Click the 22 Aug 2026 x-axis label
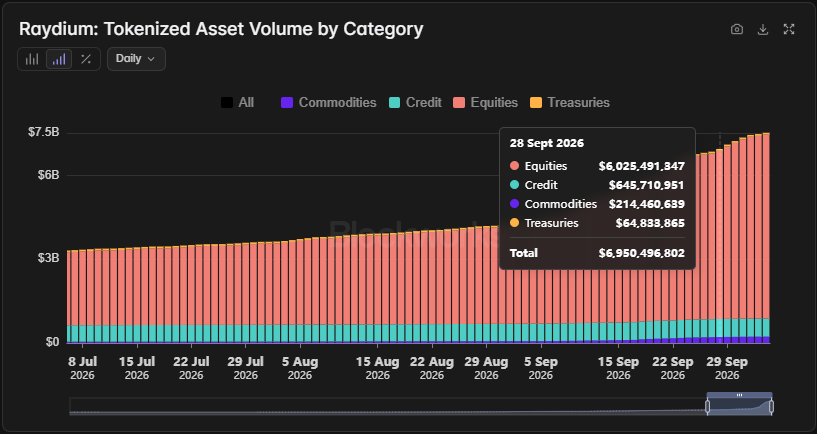Image resolution: width=817 pixels, height=434 pixels. coord(431,368)
